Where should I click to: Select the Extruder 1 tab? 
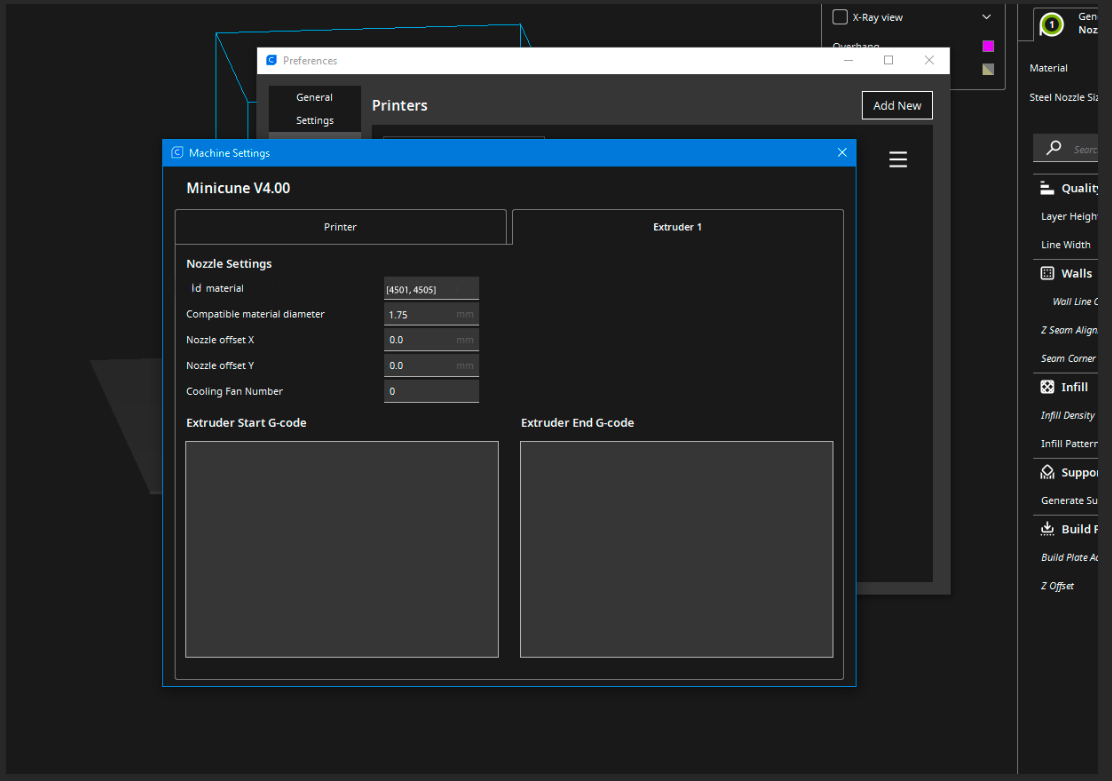(x=677, y=227)
